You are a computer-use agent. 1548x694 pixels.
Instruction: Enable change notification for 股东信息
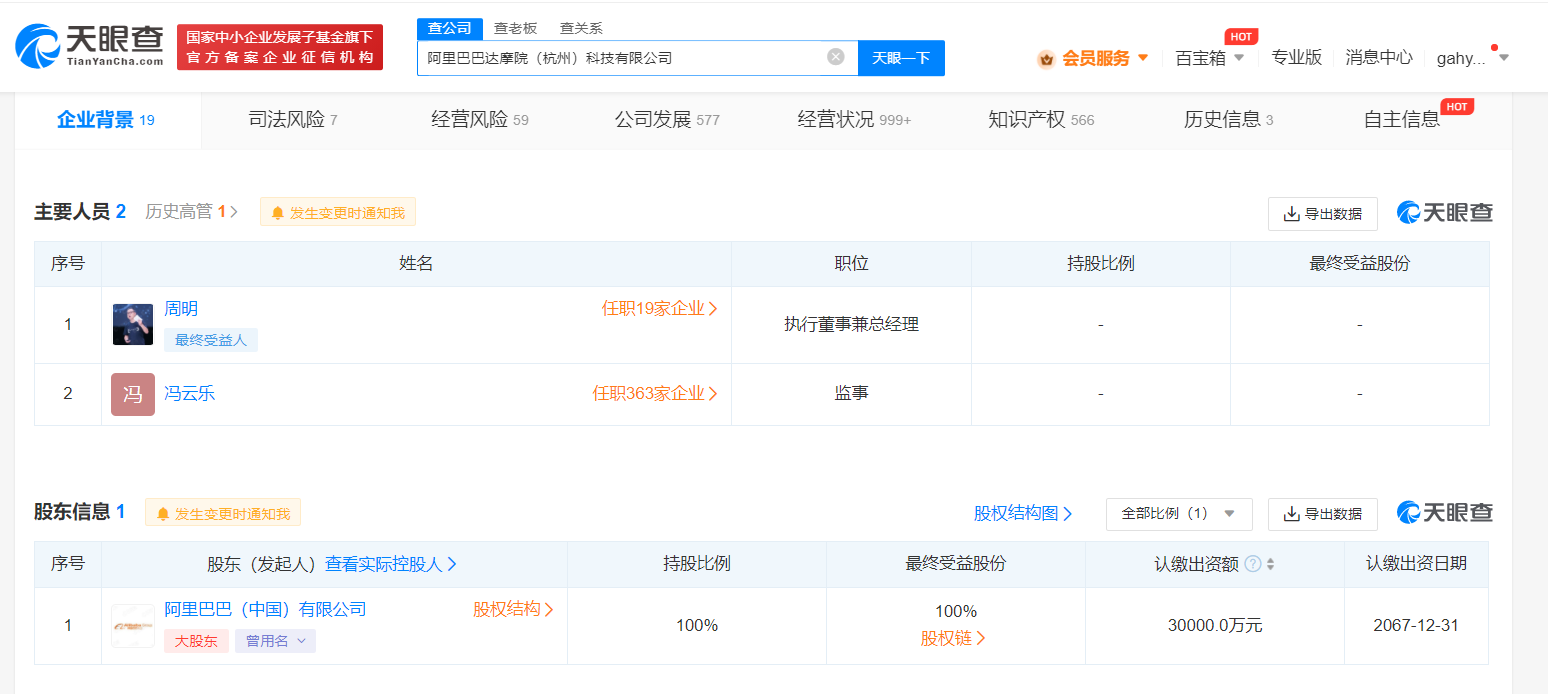[223, 513]
